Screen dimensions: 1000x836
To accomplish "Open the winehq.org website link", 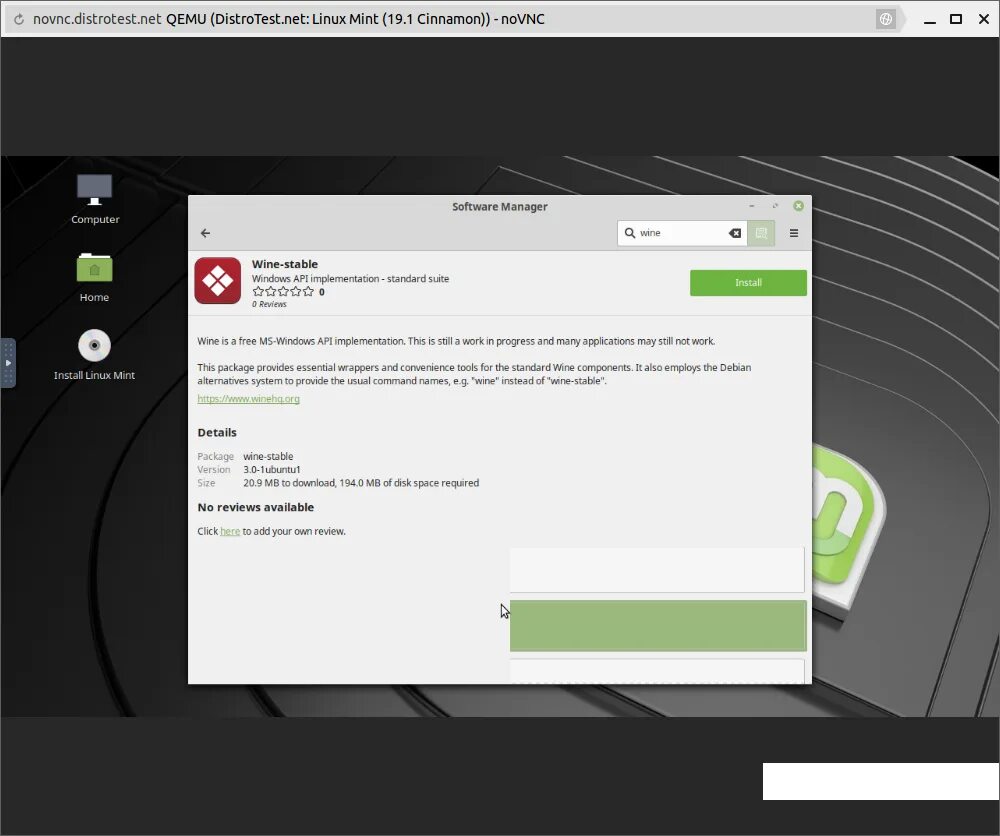I will coord(248,399).
